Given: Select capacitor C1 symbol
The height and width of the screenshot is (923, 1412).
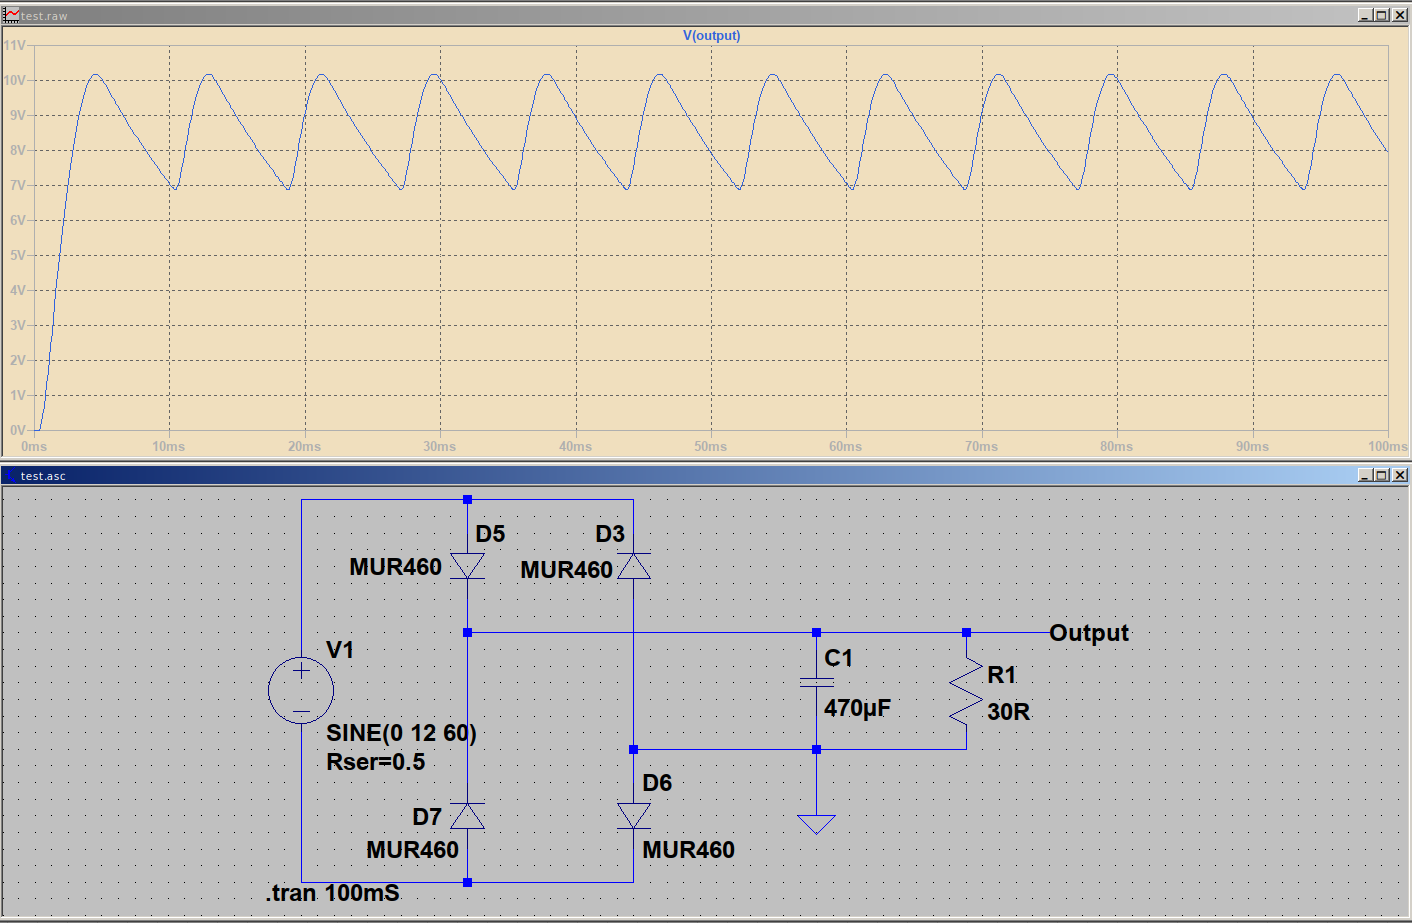Looking at the screenshot, I should tap(816, 682).
